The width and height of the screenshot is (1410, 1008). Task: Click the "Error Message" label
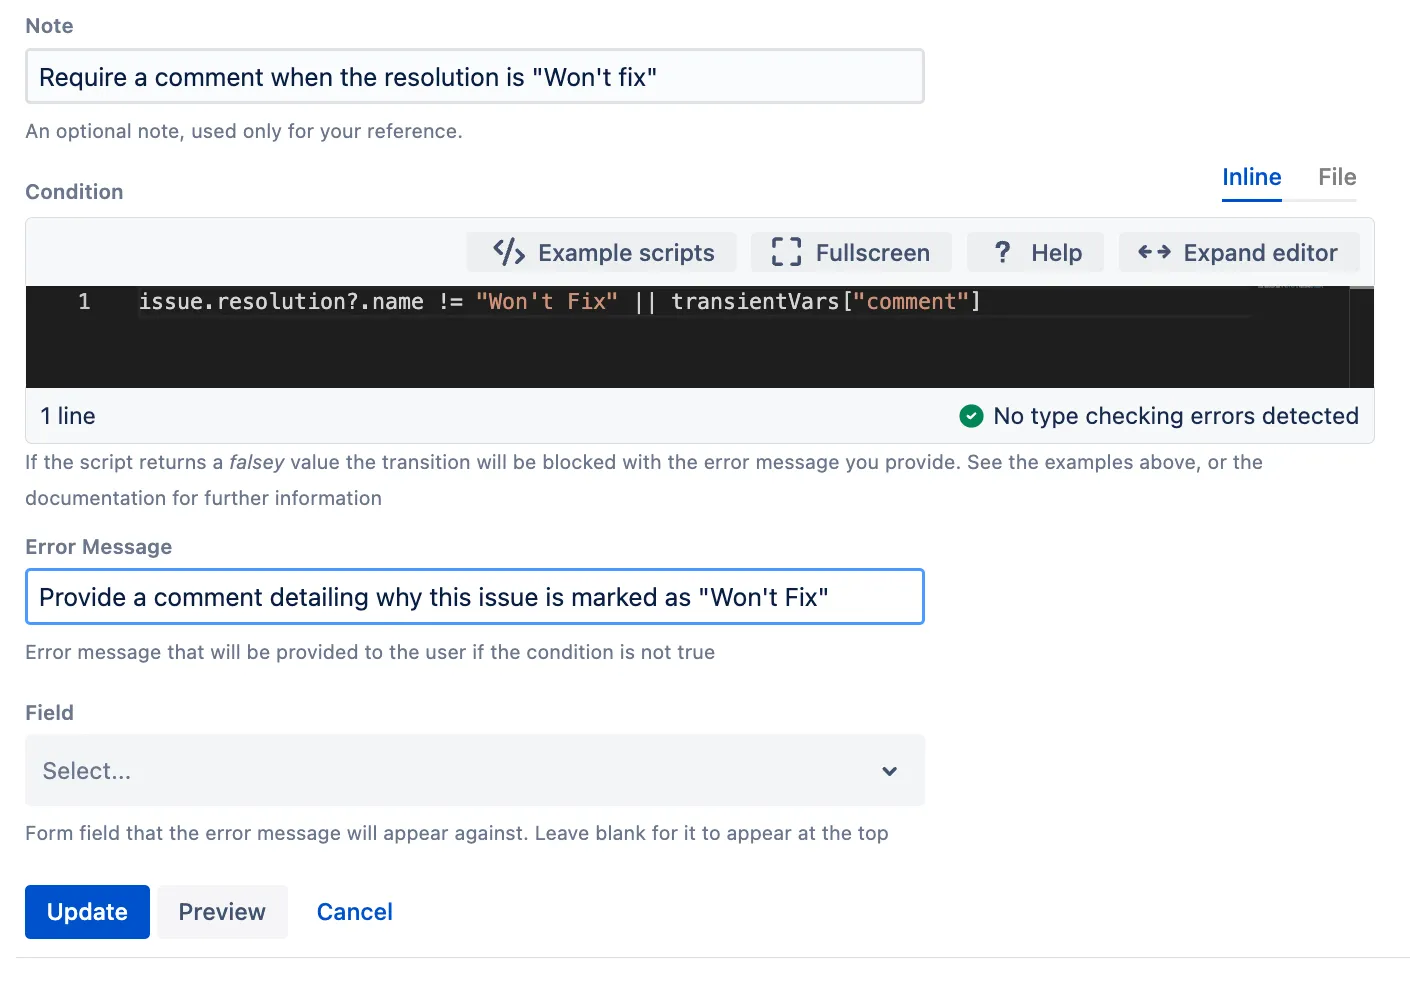pyautogui.click(x=99, y=547)
